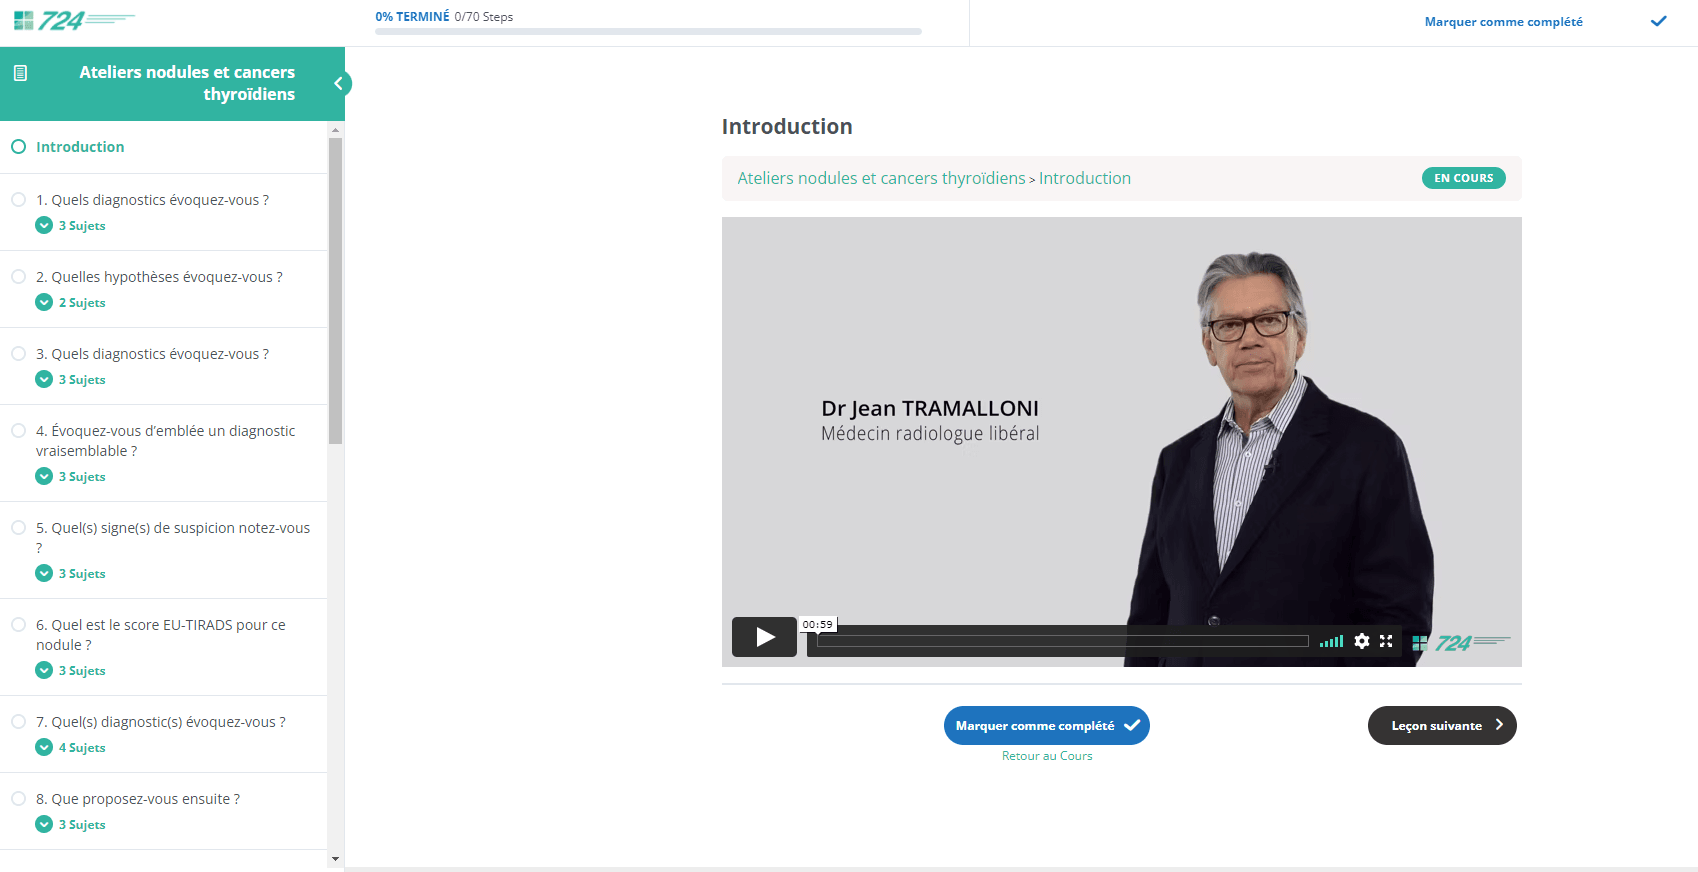Toggle status circle for lesson 3
The width and height of the screenshot is (1698, 872).
point(18,354)
